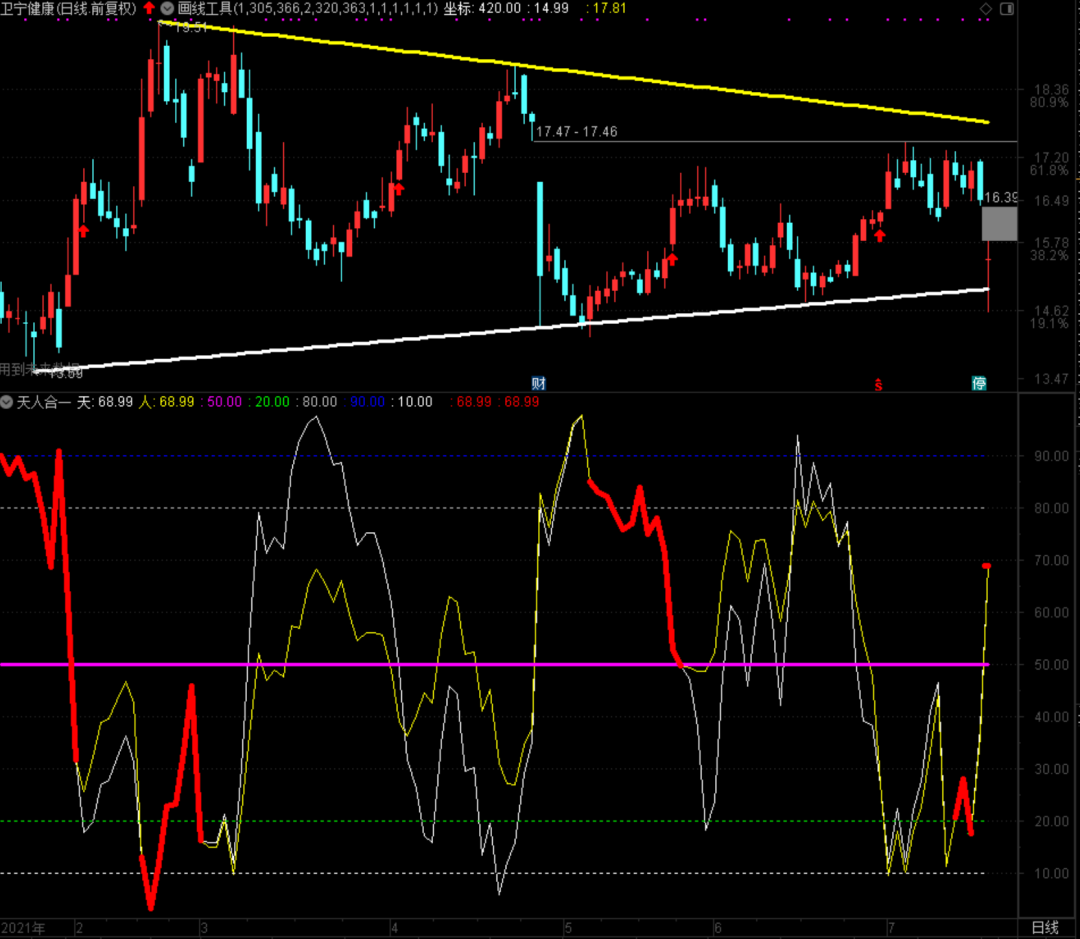The height and width of the screenshot is (939, 1080).
Task: Click the 天人合一 indicator name label
Action: (x=44, y=401)
